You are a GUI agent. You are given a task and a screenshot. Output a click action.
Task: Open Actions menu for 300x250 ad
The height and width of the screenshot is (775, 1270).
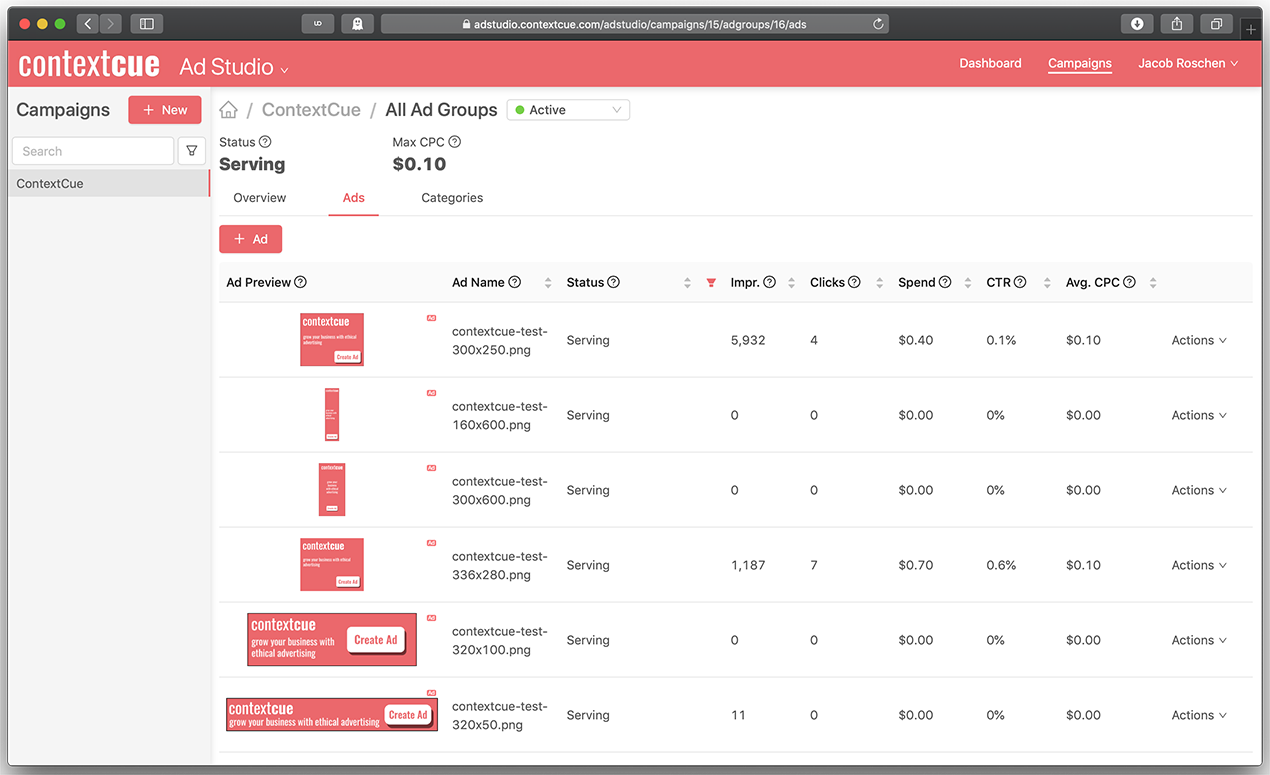pos(1199,340)
